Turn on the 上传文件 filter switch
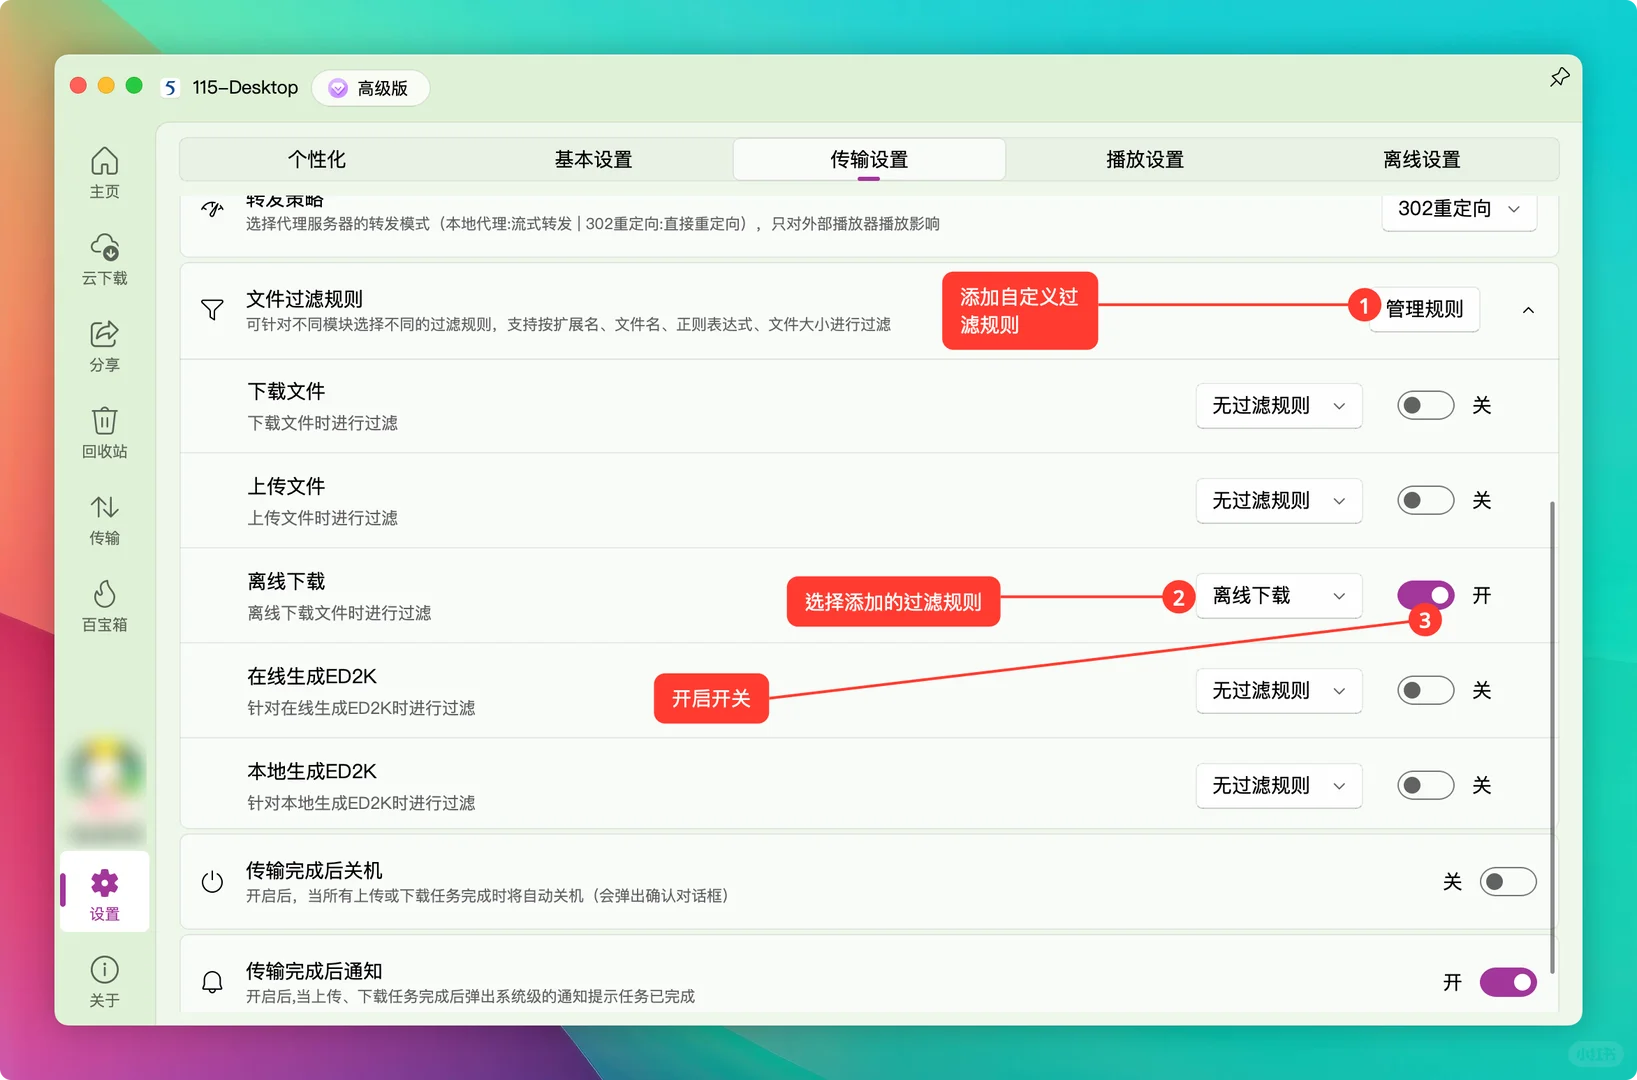The width and height of the screenshot is (1637, 1080). pos(1424,500)
